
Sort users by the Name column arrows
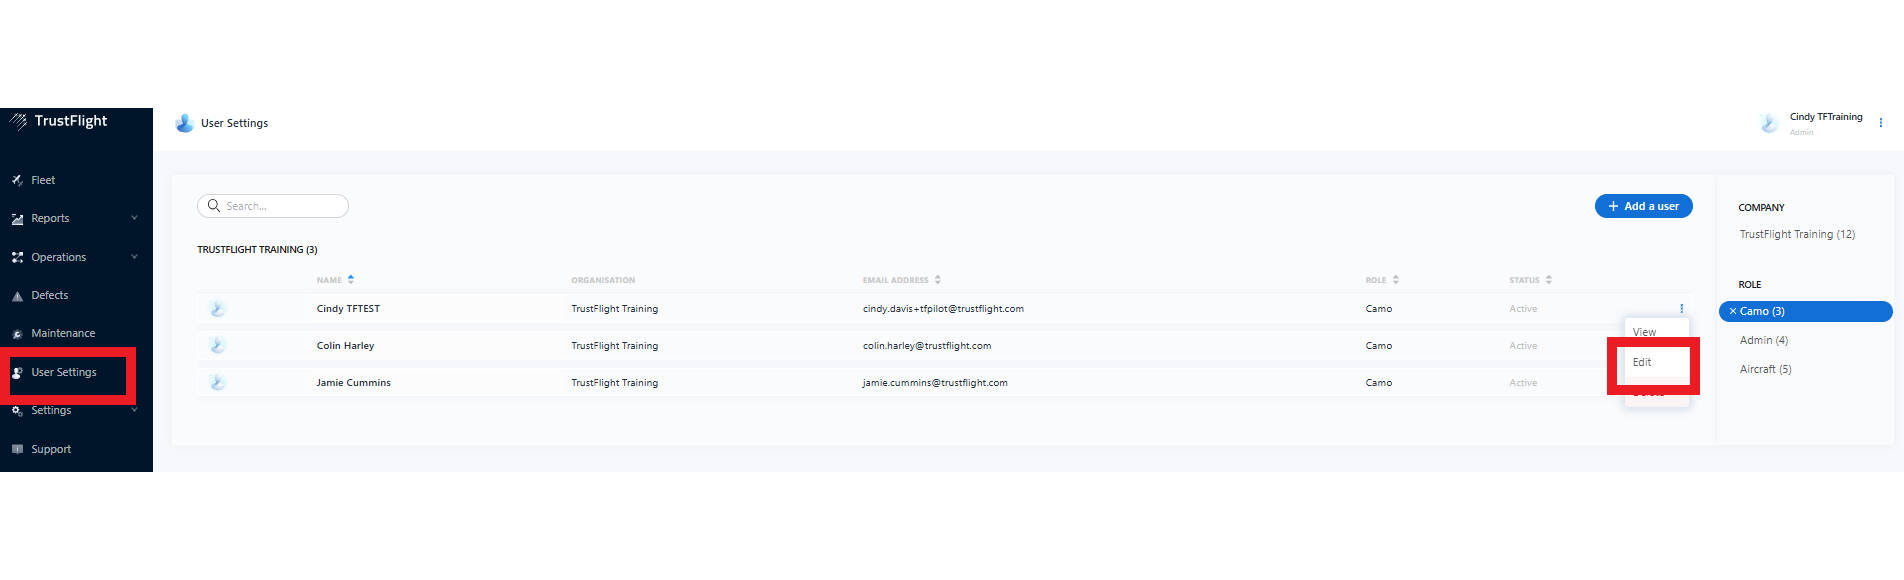point(351,280)
